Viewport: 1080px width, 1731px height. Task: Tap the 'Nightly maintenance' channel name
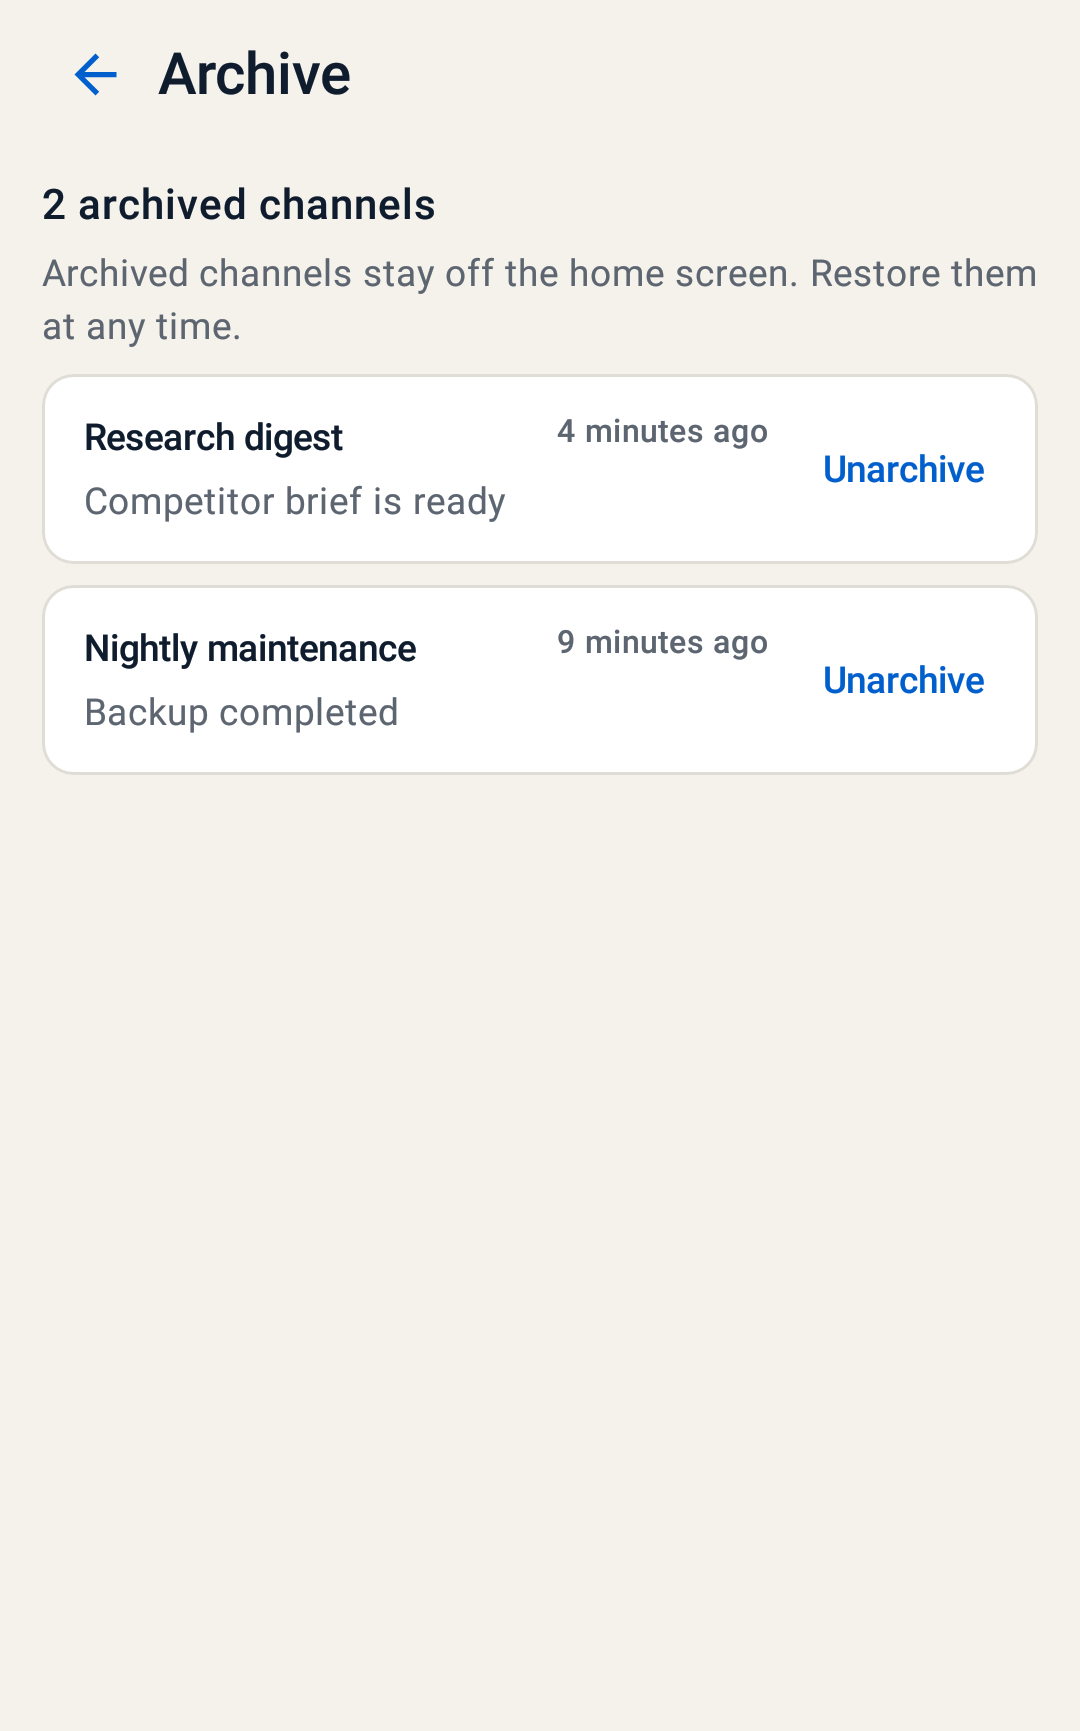click(x=250, y=649)
